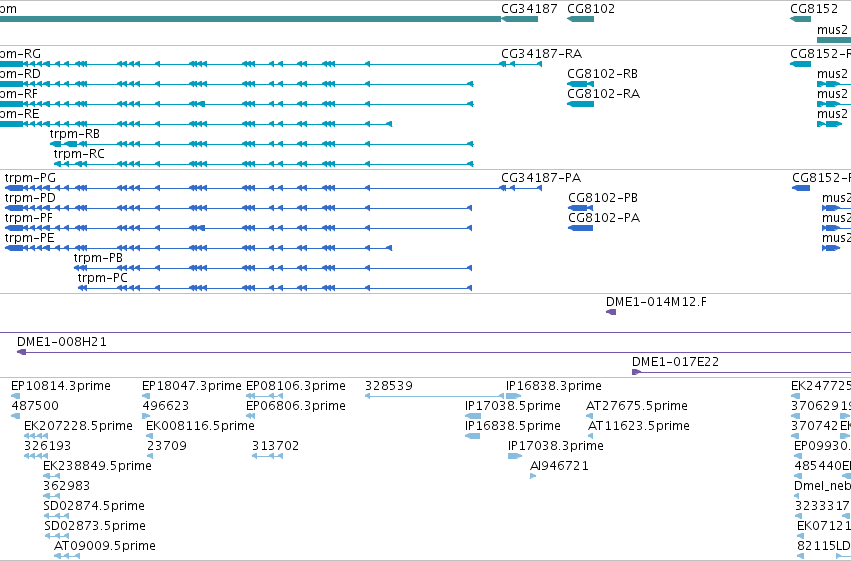The width and height of the screenshot is (851, 561).
Task: Click the EK238849.5prime EST label
Action: click(97, 467)
